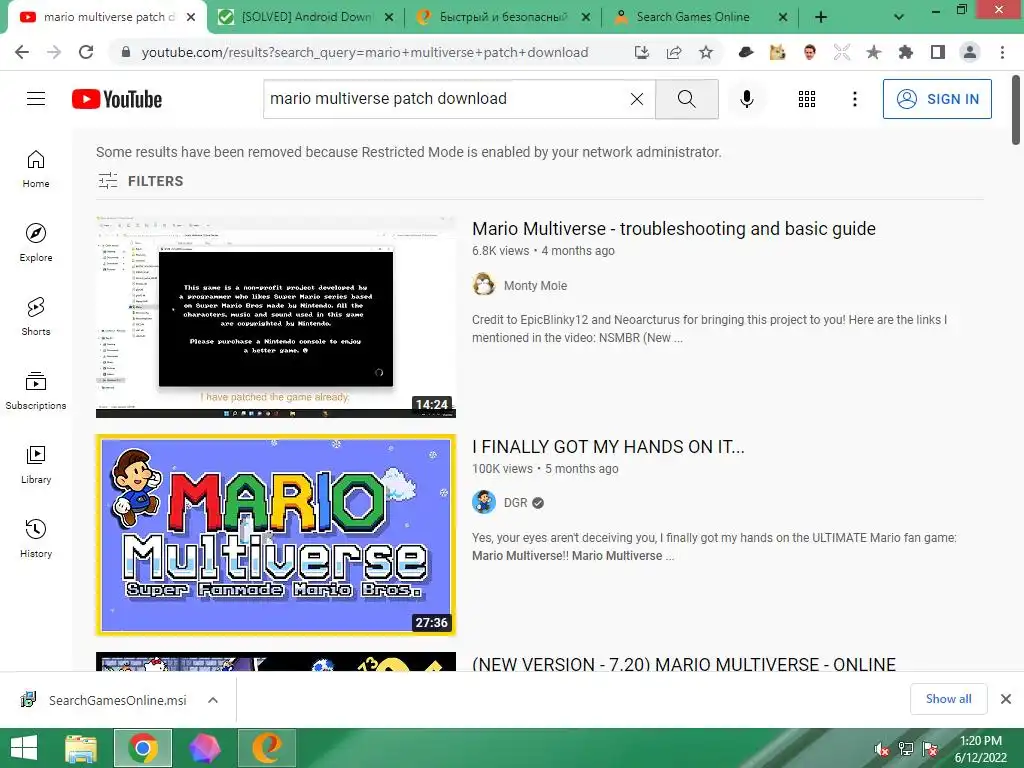The height and width of the screenshot is (768, 1024).
Task: Go forward with browser forward arrow
Action: pyautogui.click(x=54, y=52)
